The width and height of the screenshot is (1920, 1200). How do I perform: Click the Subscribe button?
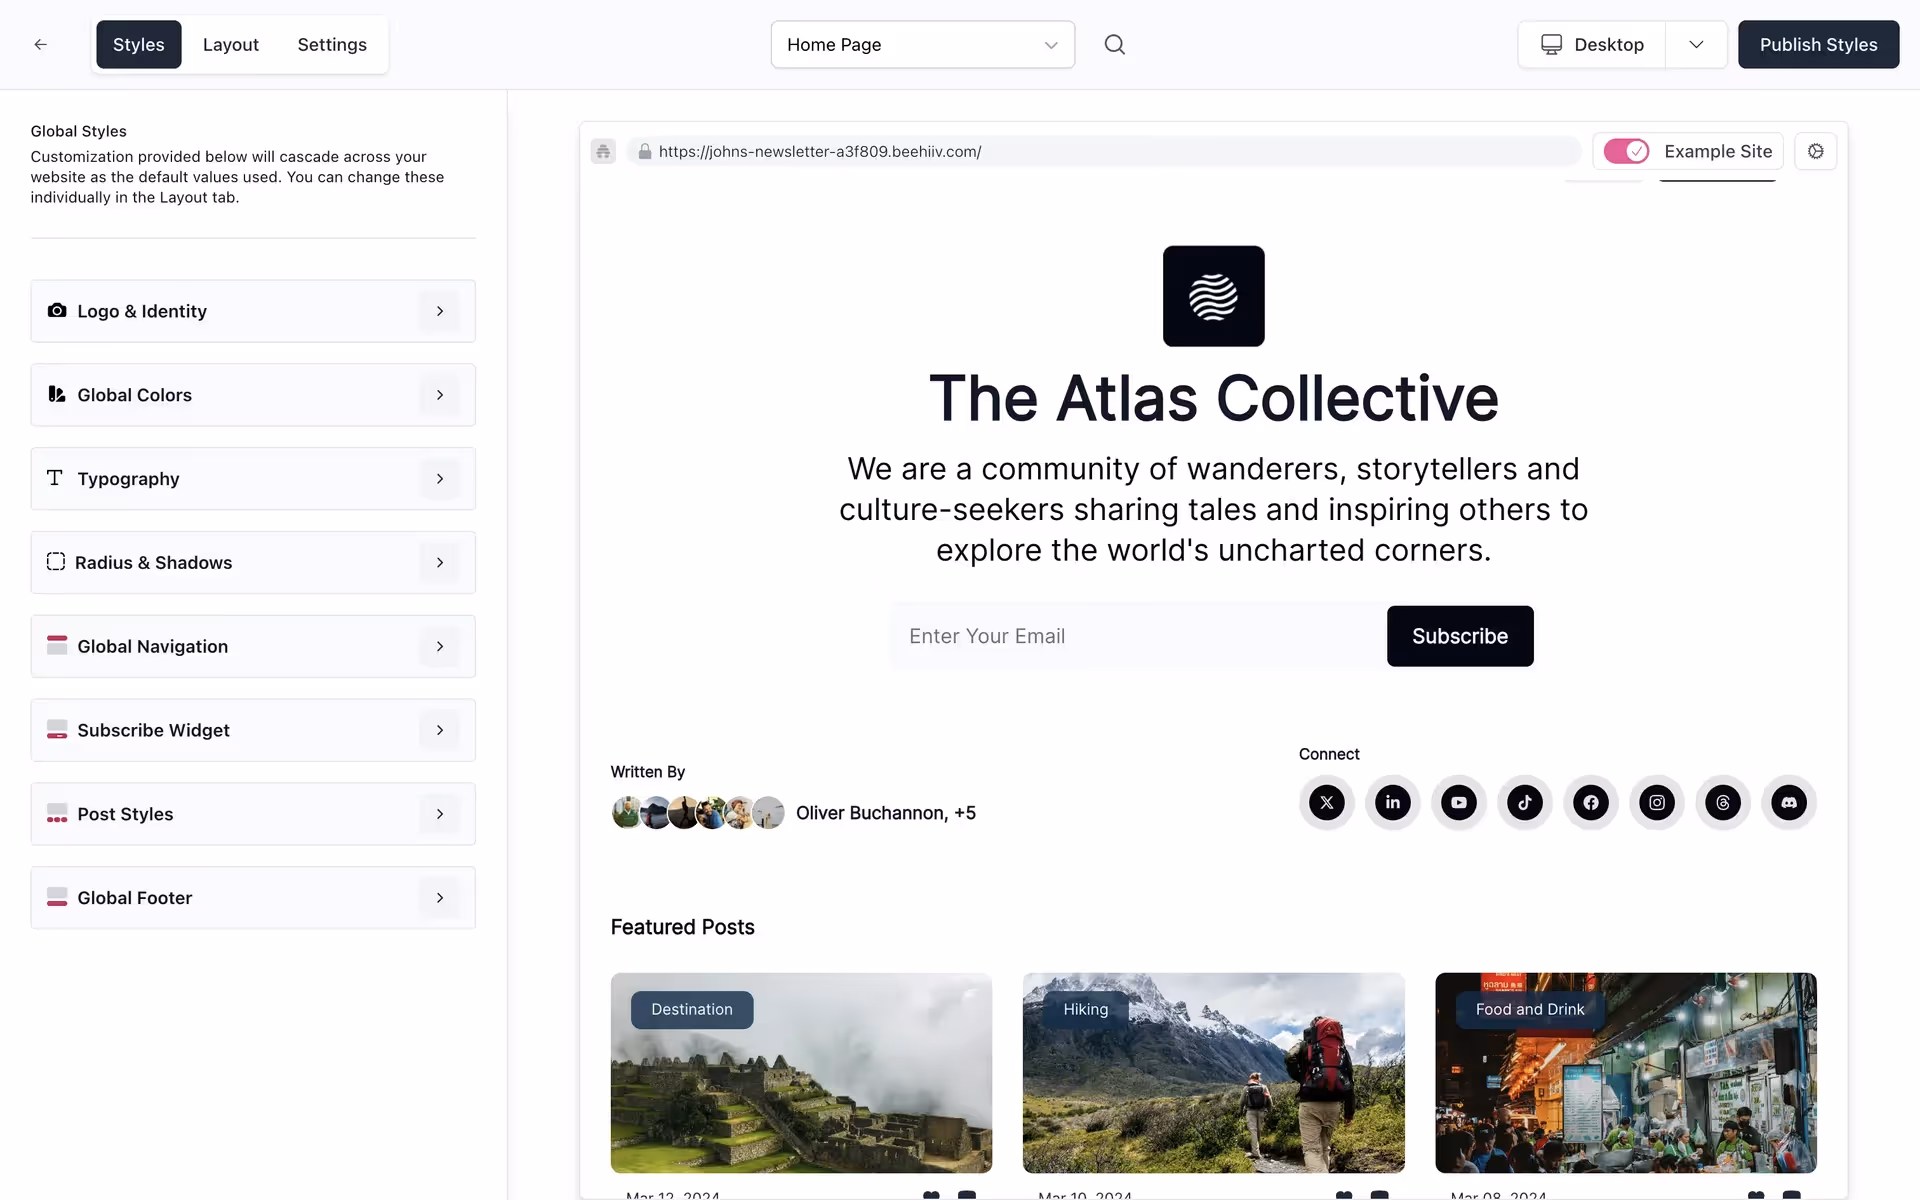[x=1459, y=636]
